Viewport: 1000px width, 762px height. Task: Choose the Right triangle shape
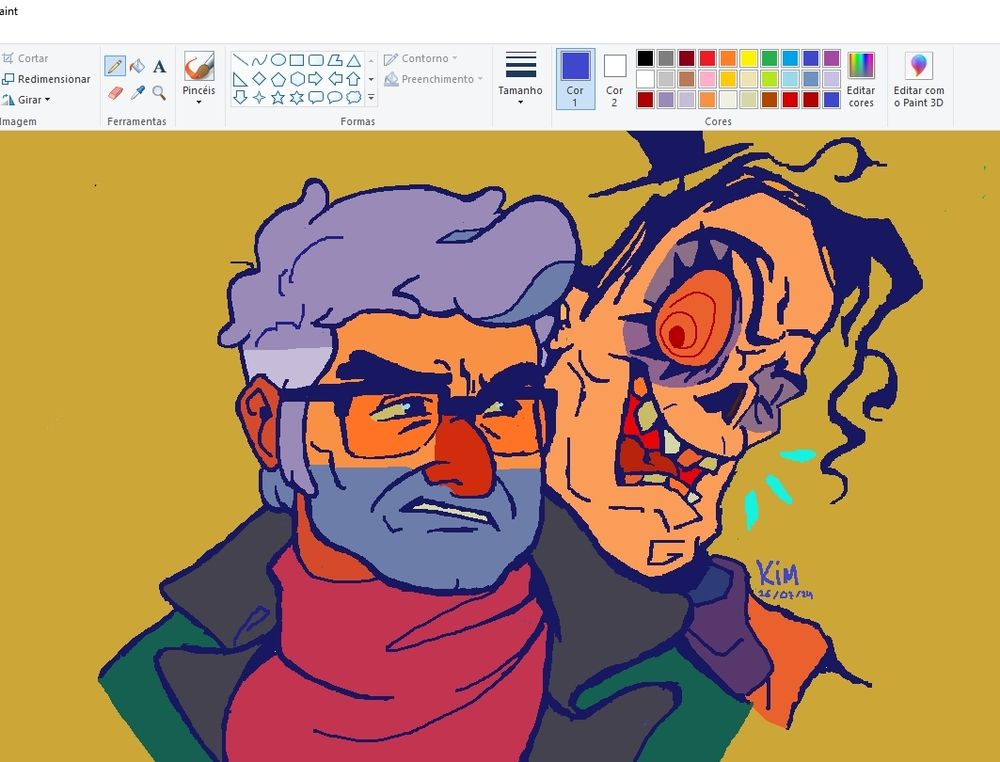click(x=240, y=79)
